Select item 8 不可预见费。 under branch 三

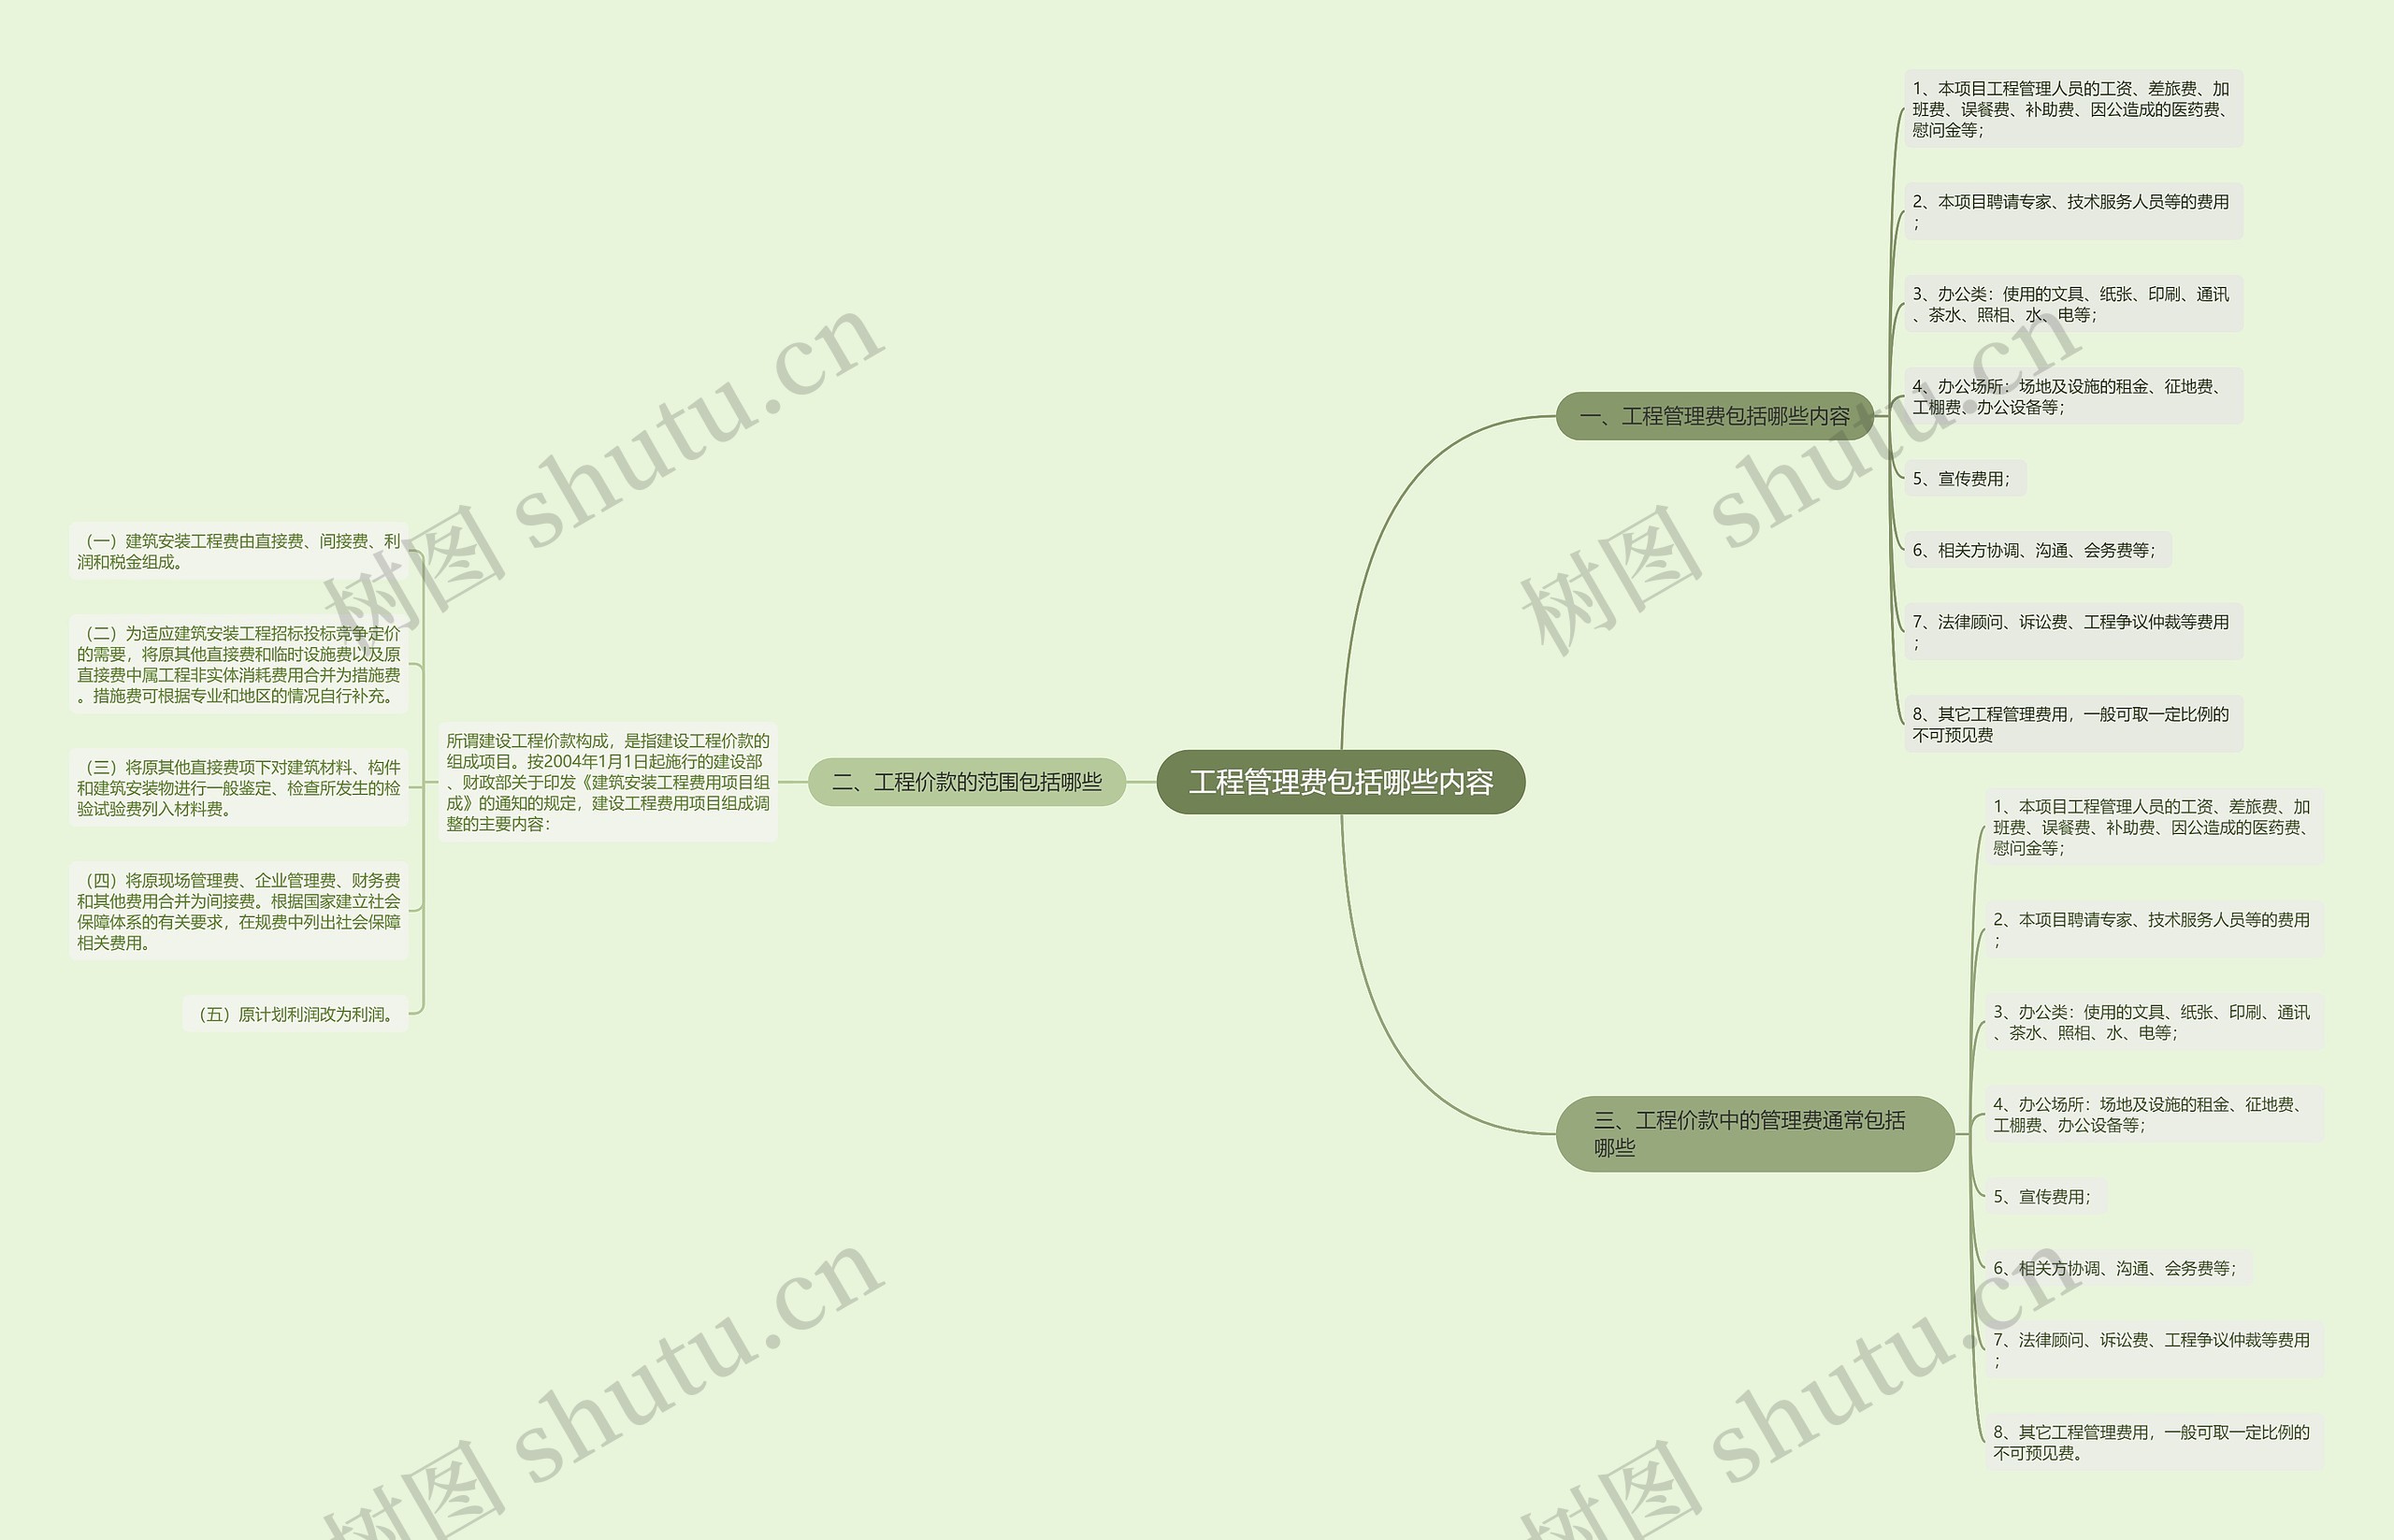(2154, 1442)
